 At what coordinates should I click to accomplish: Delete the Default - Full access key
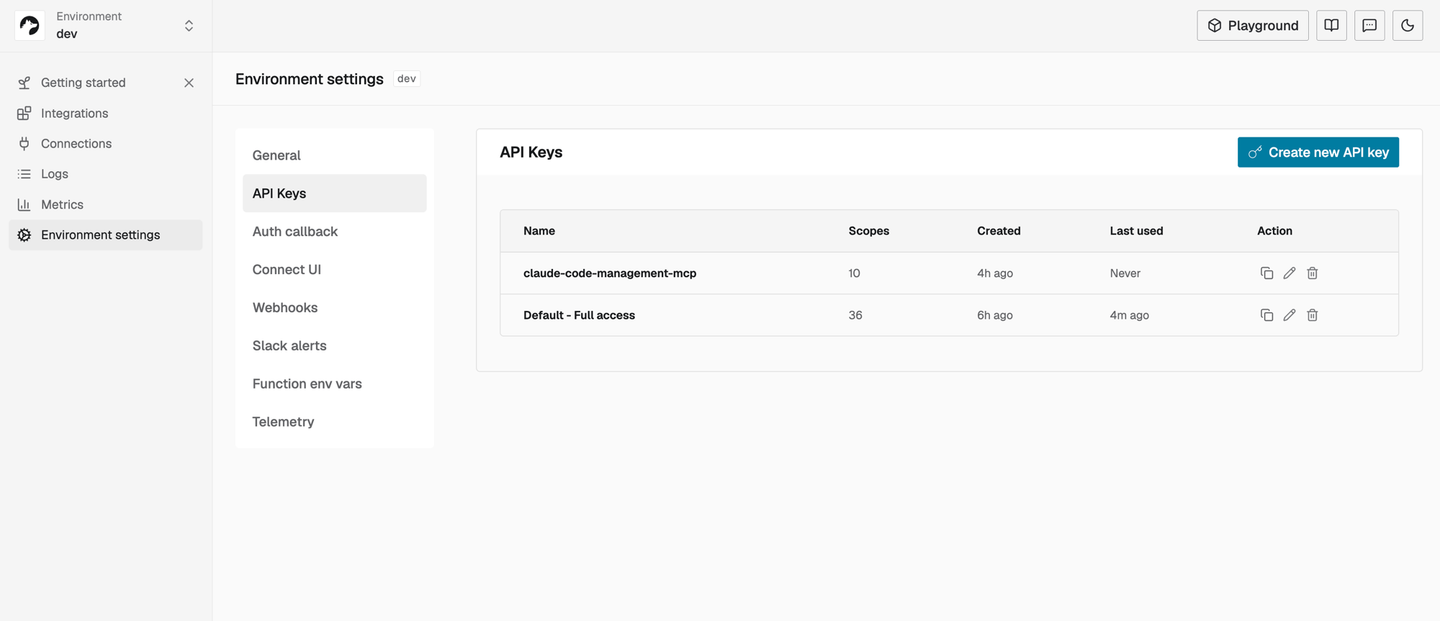[x=1313, y=315]
